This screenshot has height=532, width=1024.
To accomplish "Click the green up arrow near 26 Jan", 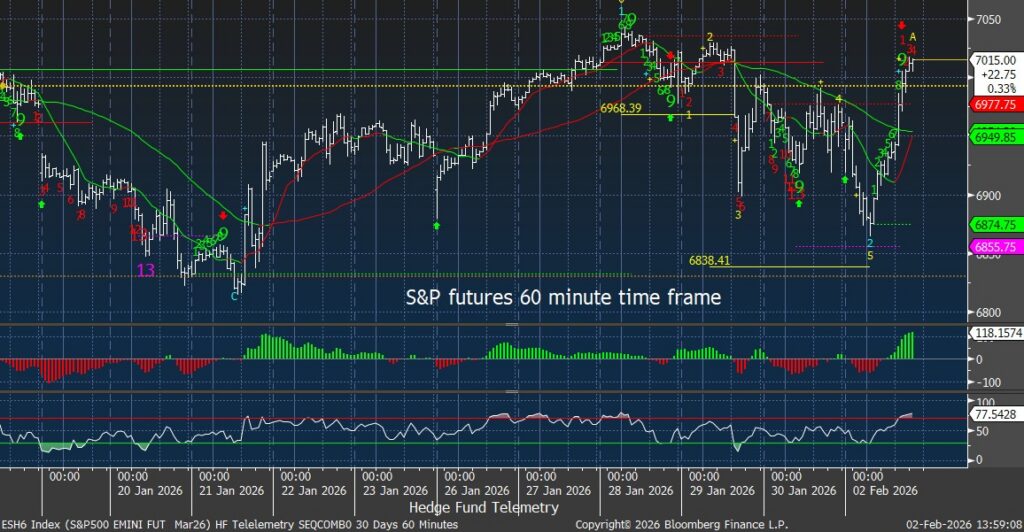I will point(437,227).
